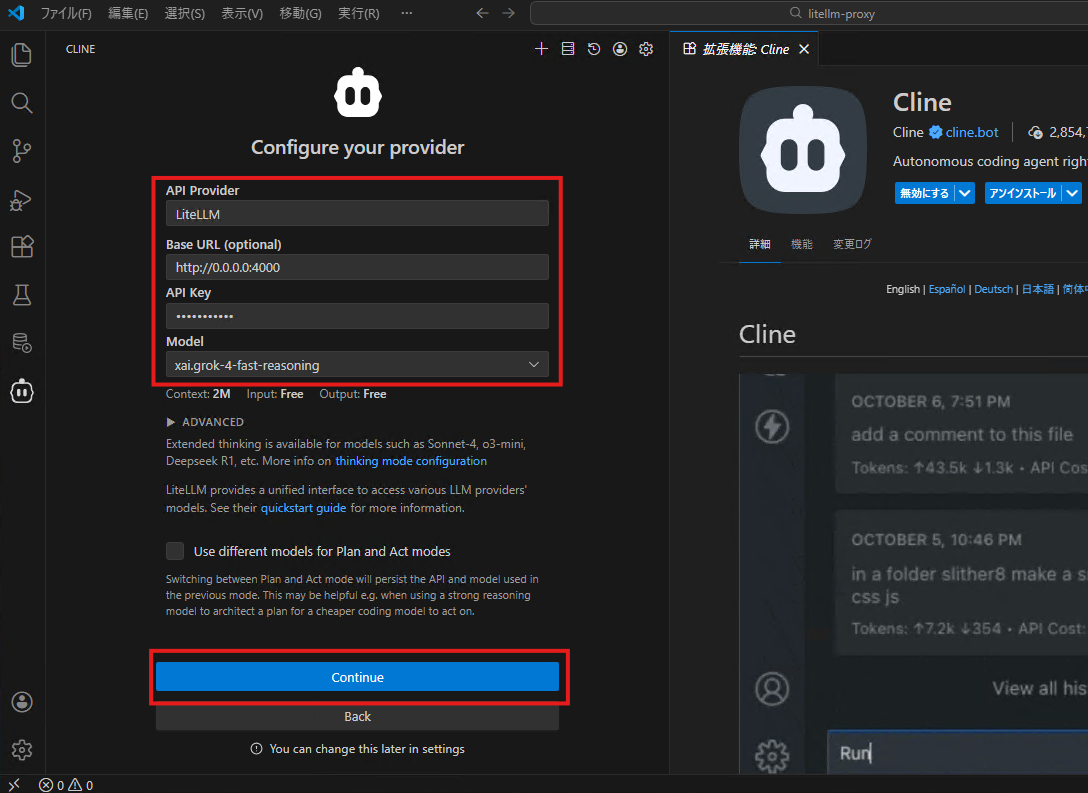Open Cline account icon in panel header
This screenshot has height=793, width=1088.
(x=620, y=49)
